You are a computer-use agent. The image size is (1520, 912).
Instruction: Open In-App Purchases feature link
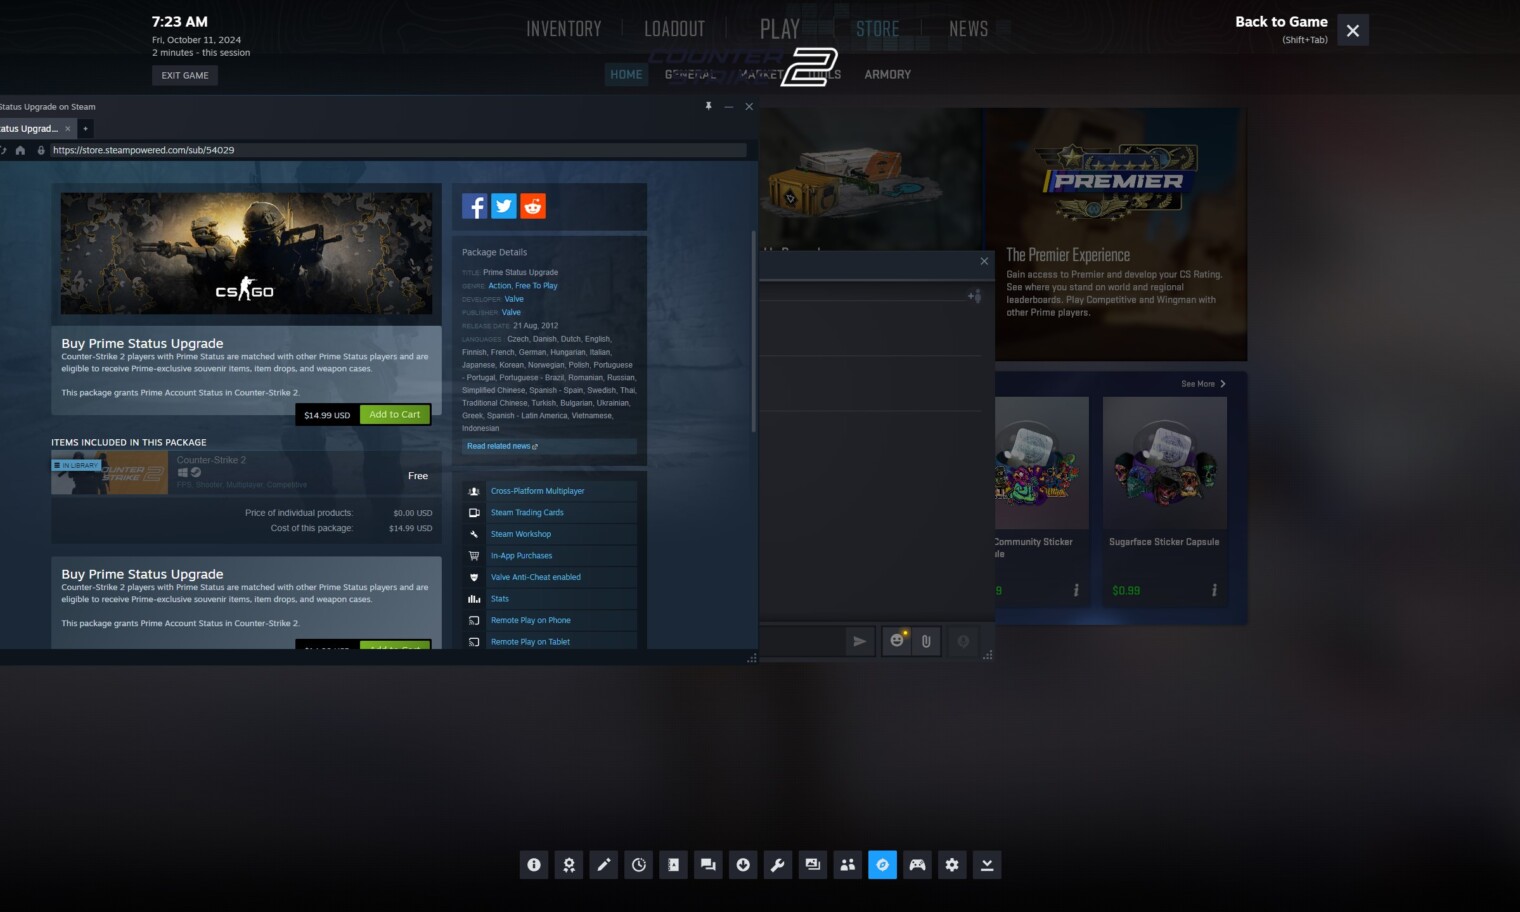point(521,555)
